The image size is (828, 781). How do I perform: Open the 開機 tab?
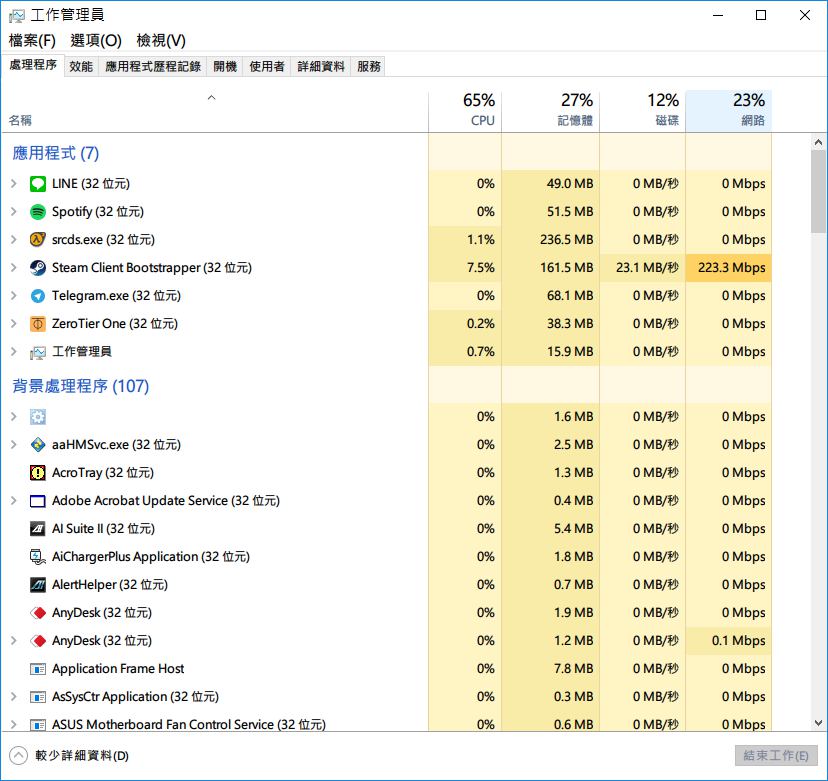[x=225, y=67]
